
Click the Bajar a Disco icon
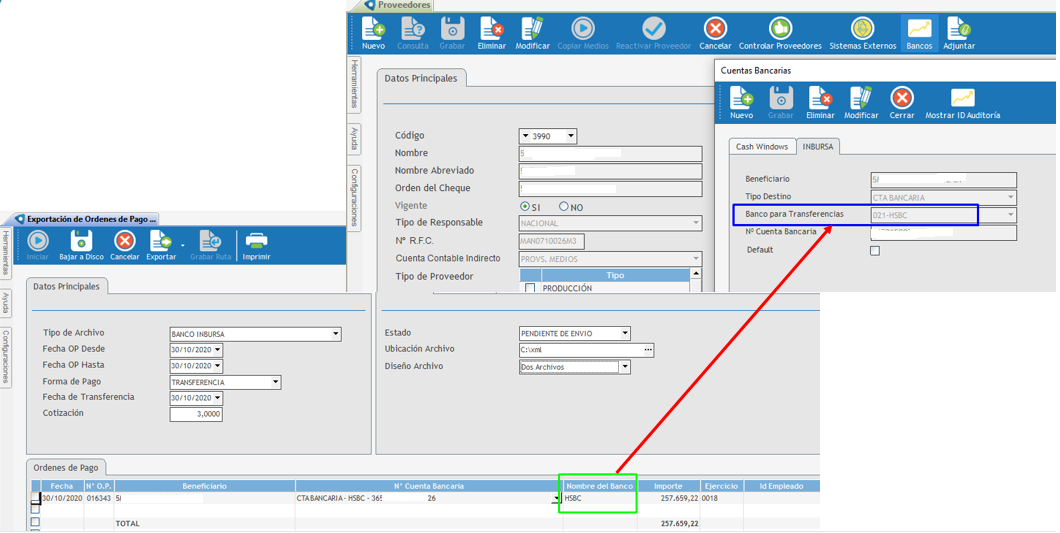tap(81, 243)
